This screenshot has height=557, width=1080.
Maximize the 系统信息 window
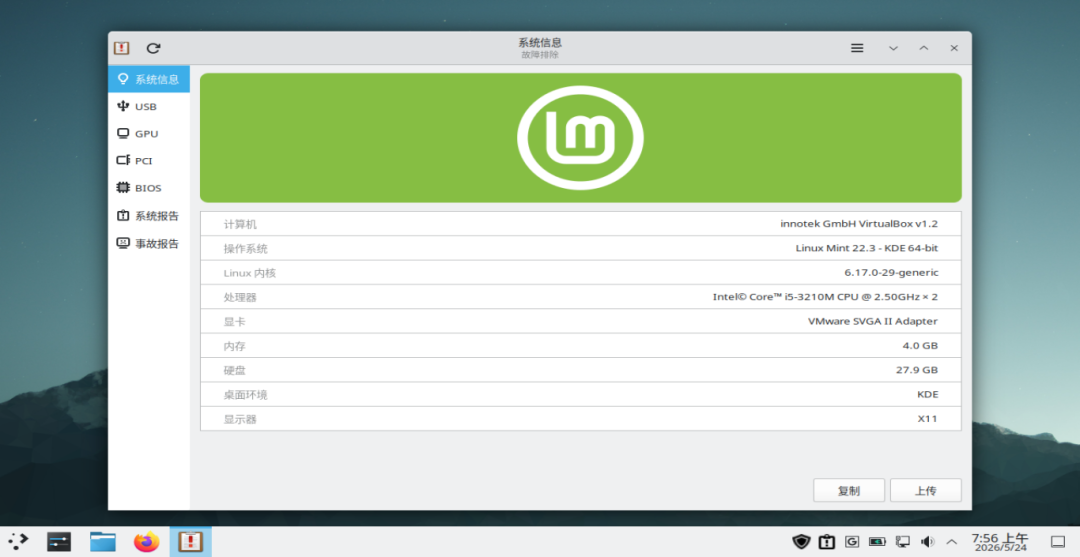924,48
